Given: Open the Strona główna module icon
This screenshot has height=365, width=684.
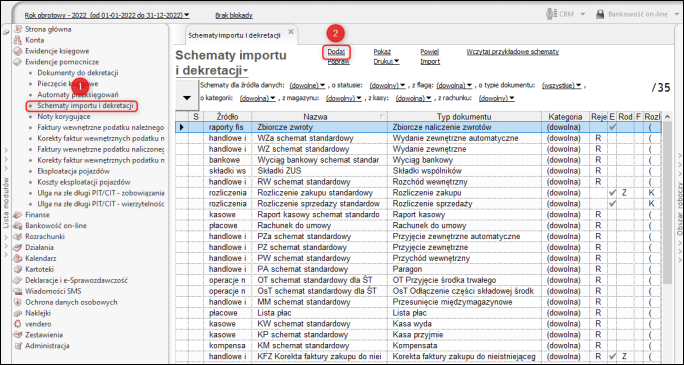Looking at the screenshot, I should [17, 29].
